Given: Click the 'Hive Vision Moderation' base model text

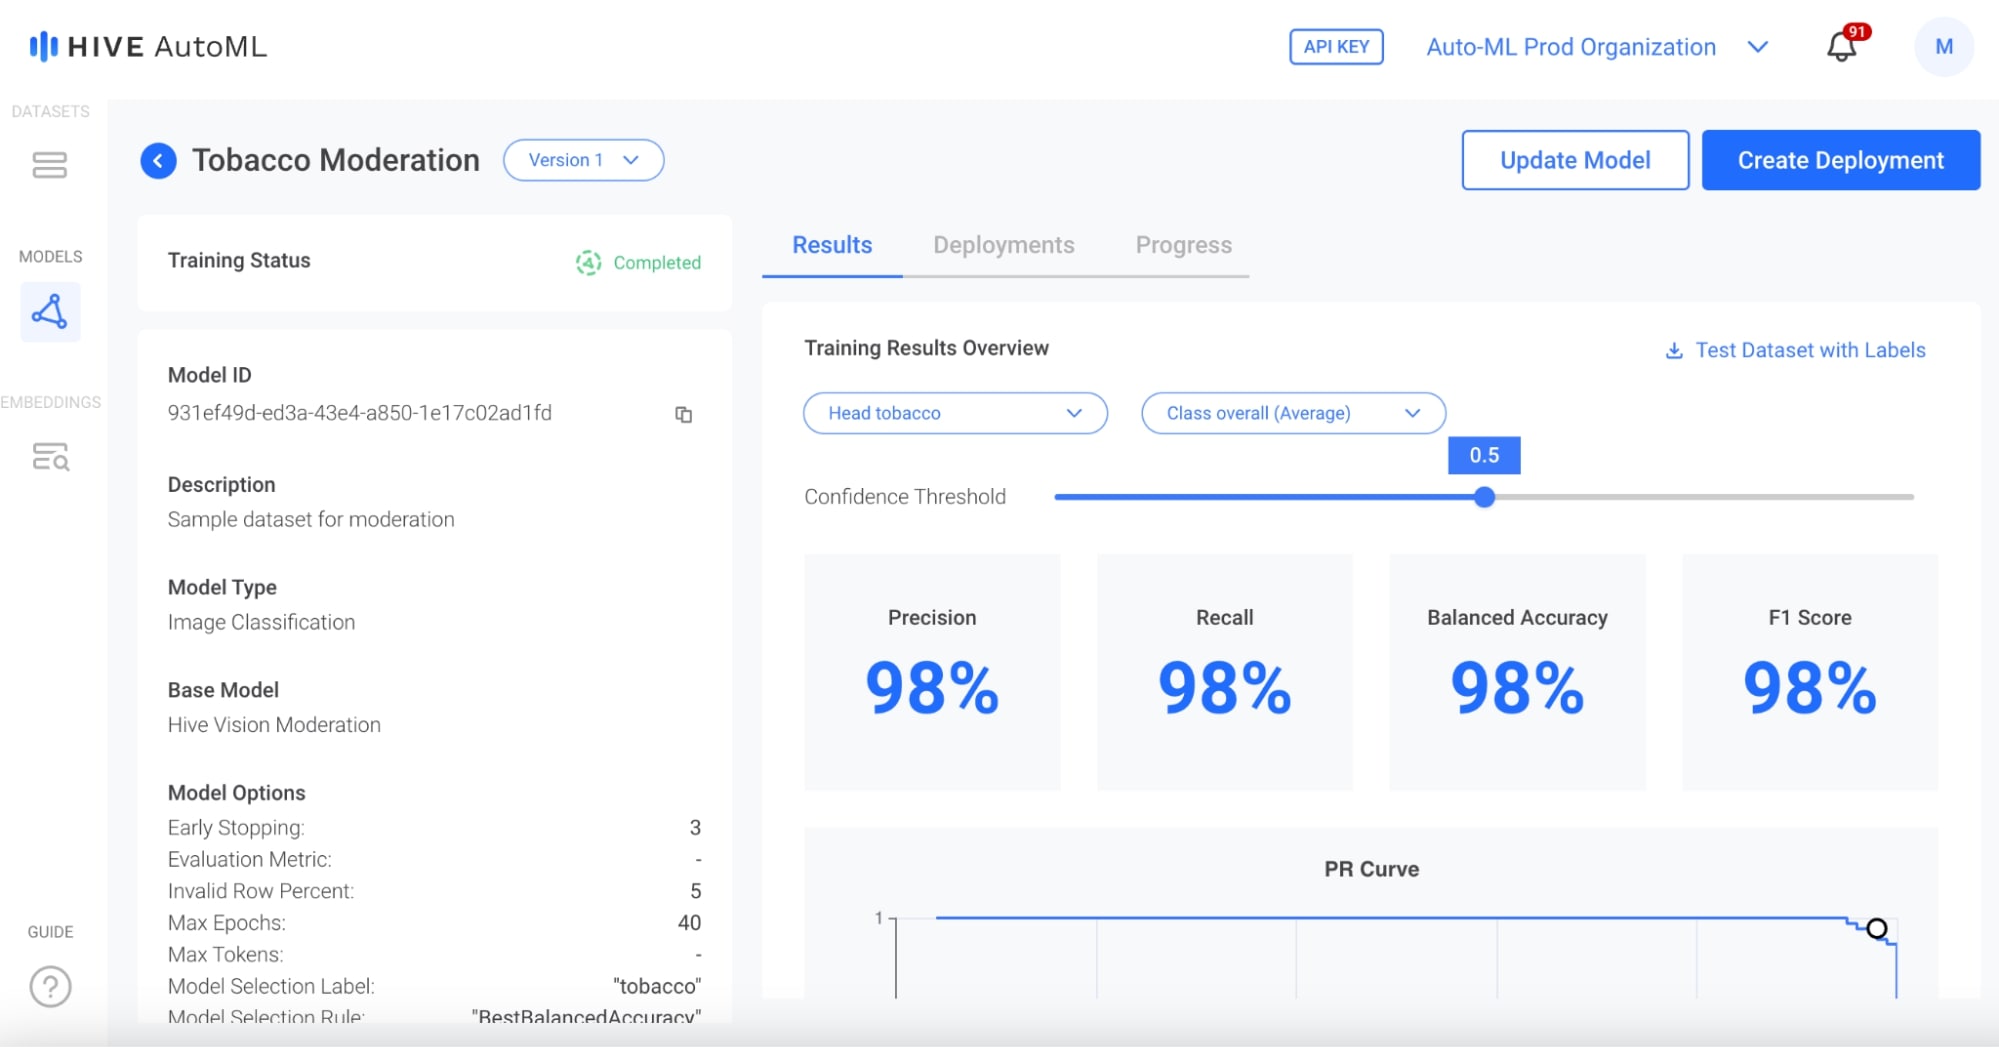Looking at the screenshot, I should pyautogui.click(x=274, y=725).
